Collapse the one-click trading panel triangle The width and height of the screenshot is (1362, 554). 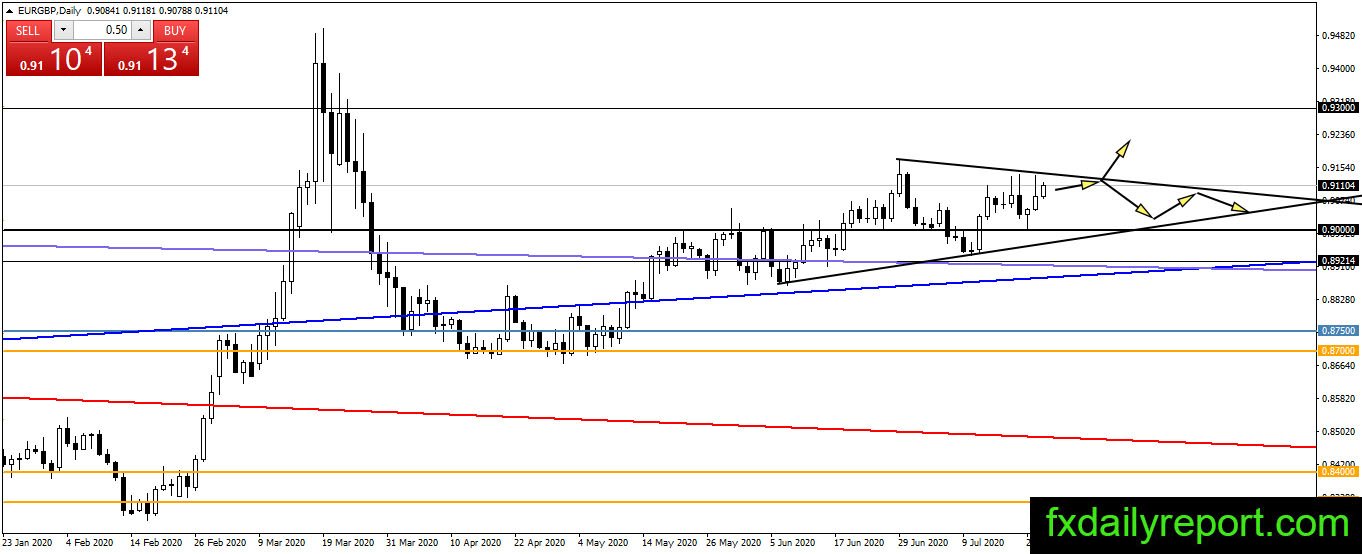click(9, 10)
